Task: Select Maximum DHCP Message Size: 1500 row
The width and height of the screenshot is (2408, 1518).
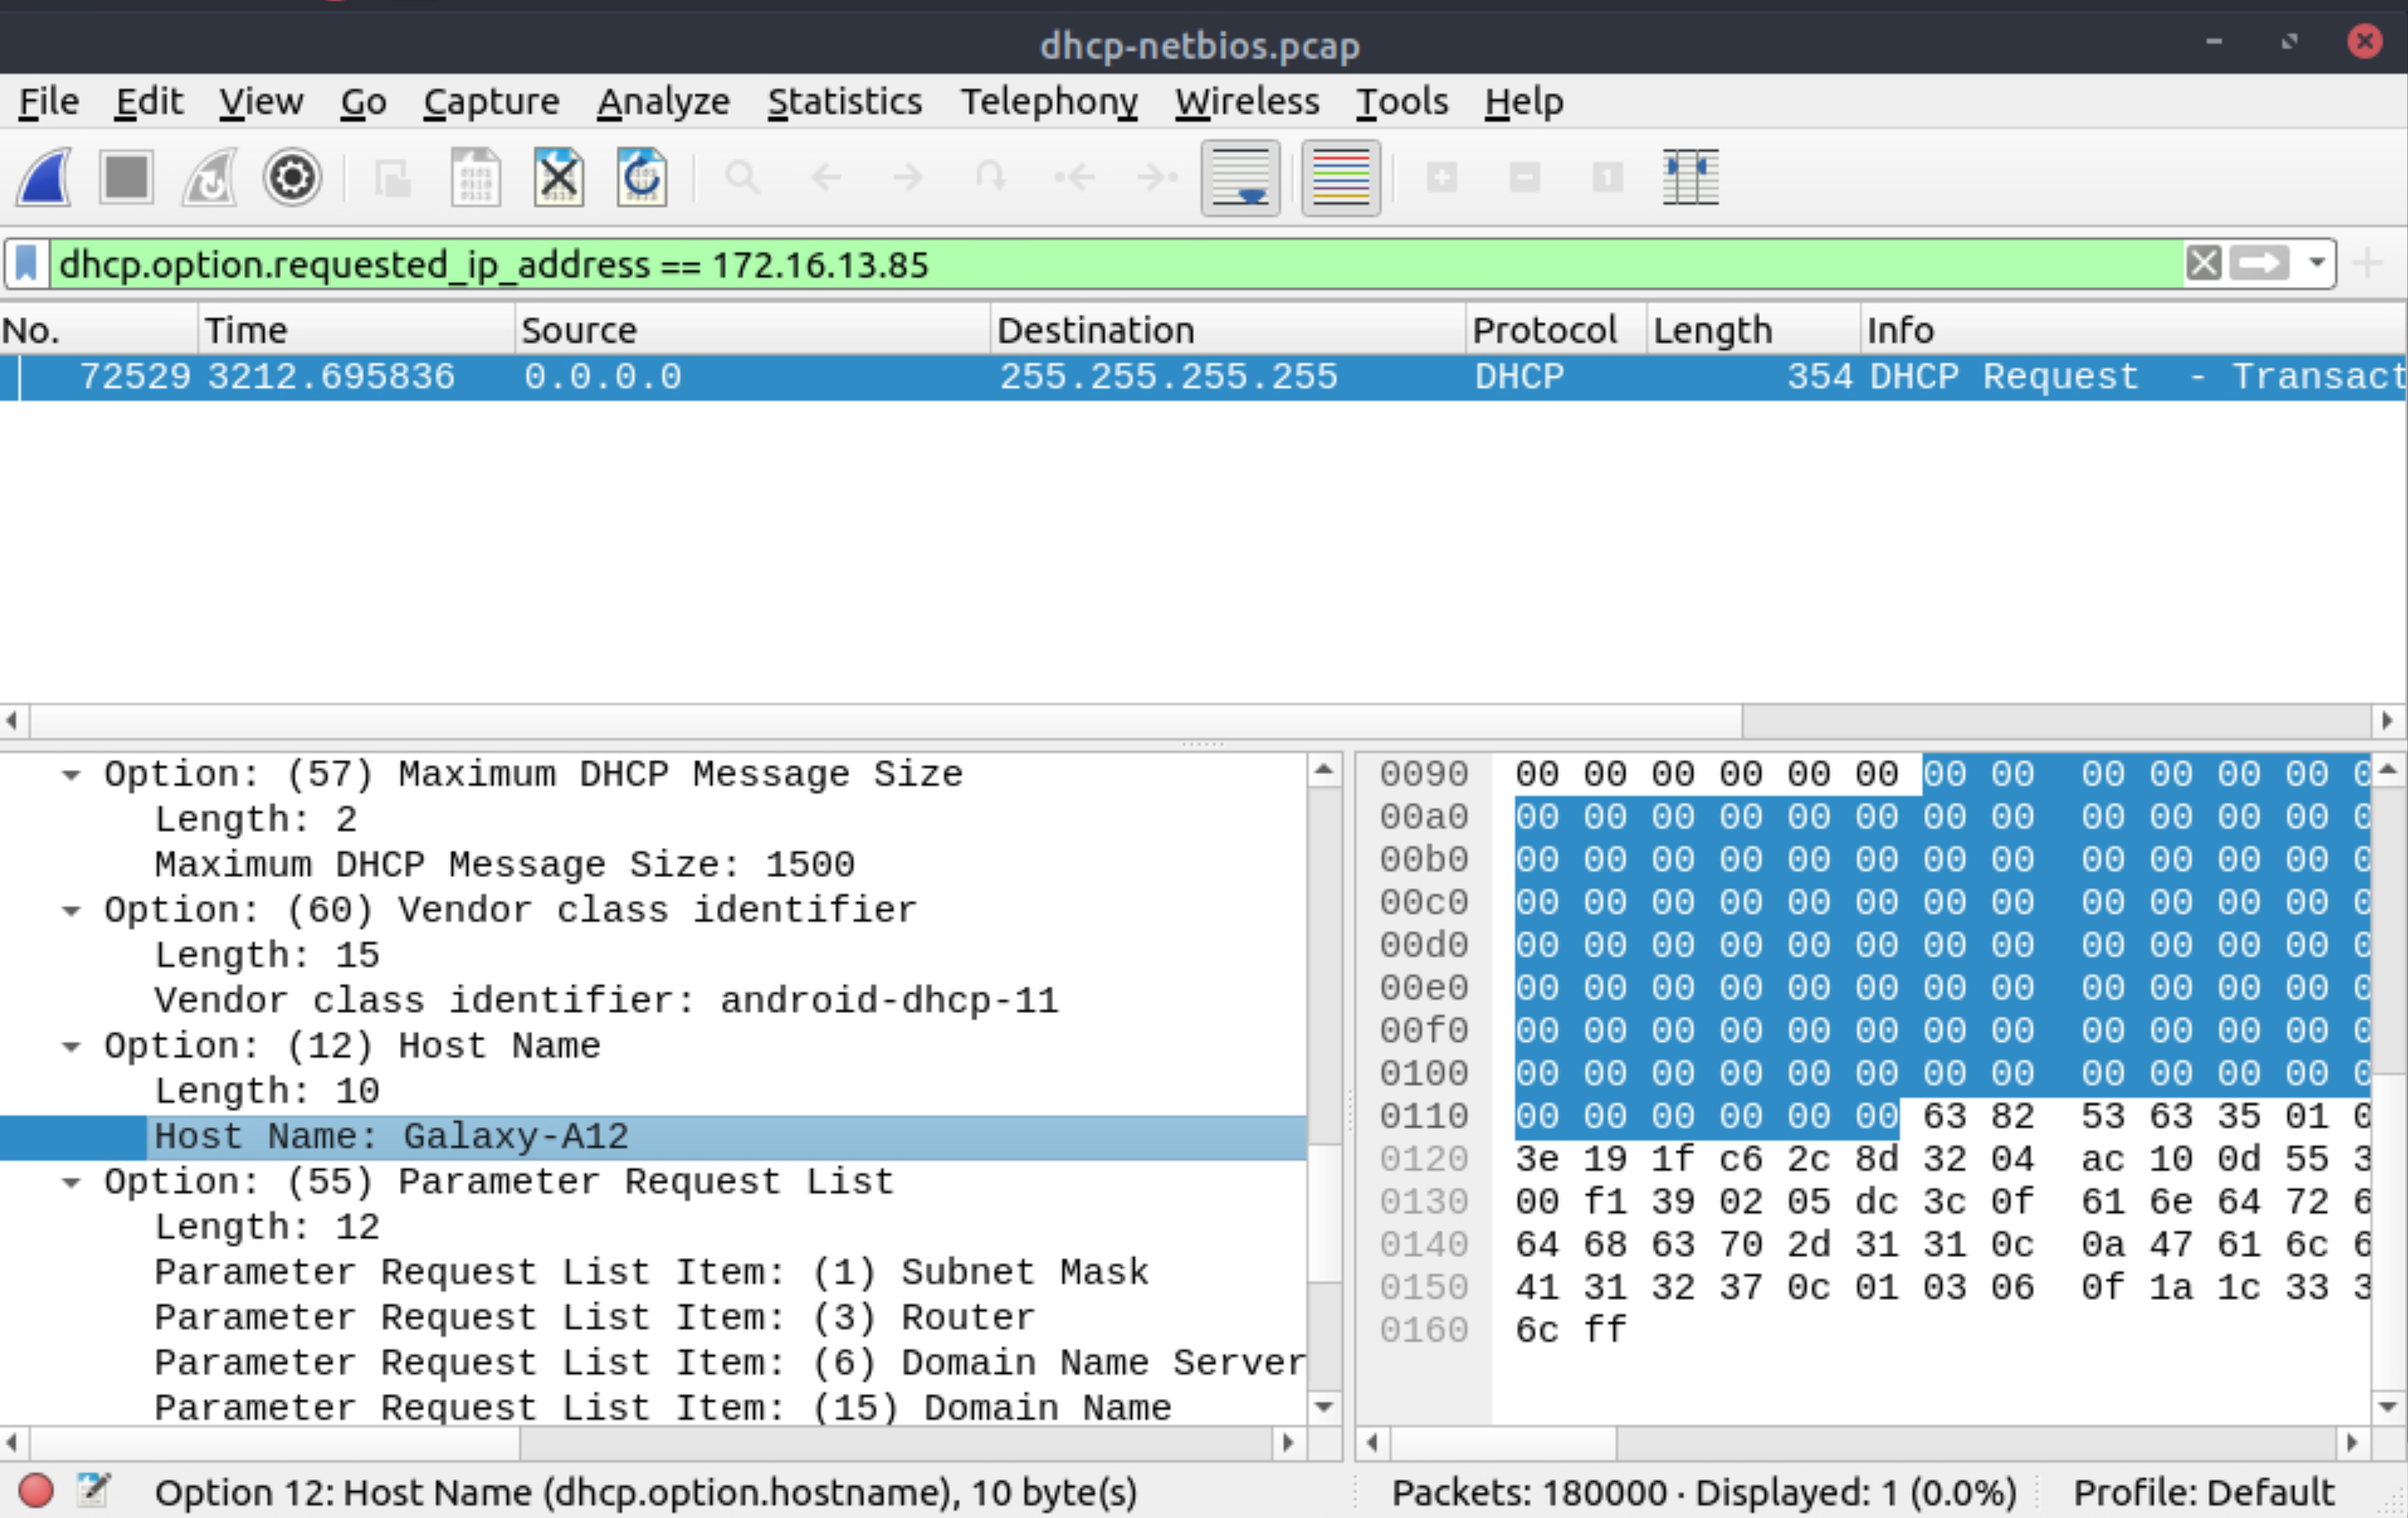Action: point(653,865)
